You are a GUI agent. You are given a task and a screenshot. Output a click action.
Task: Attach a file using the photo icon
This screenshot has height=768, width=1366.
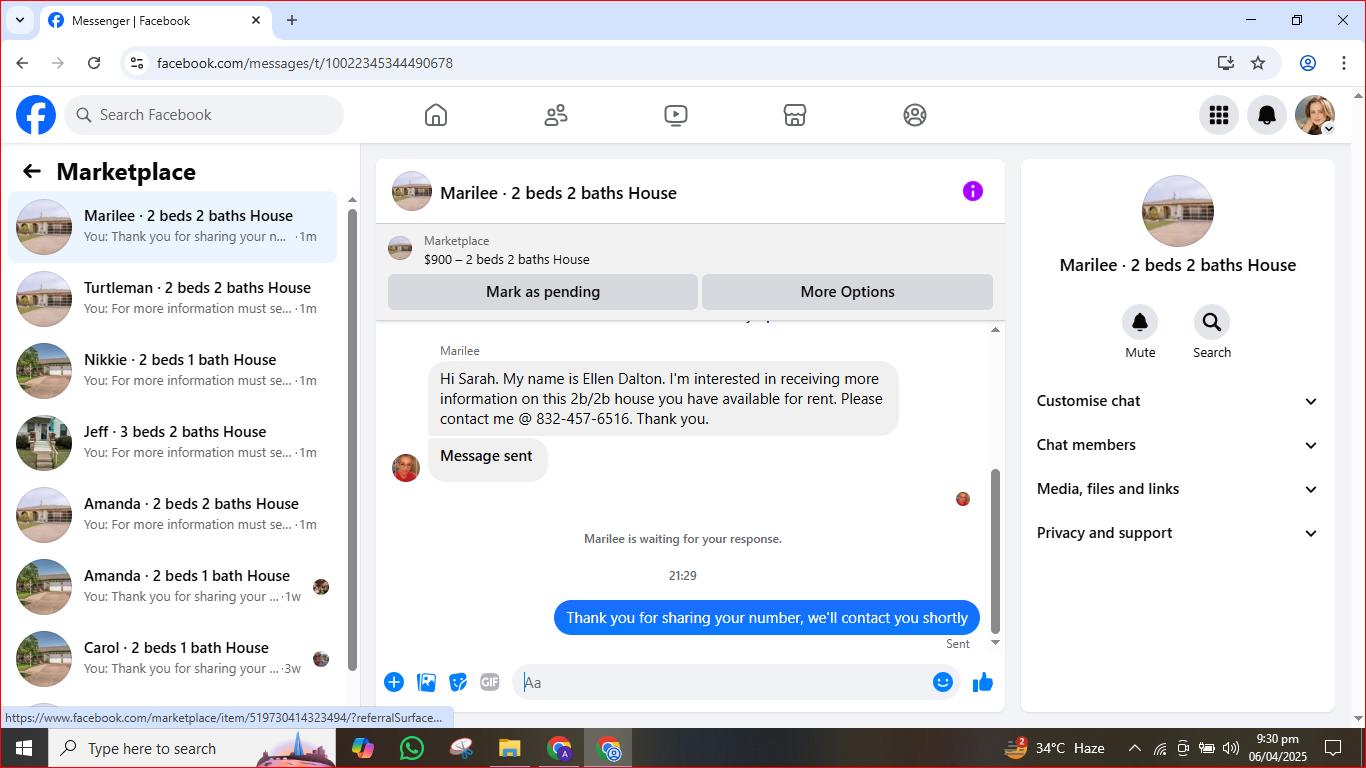(427, 682)
